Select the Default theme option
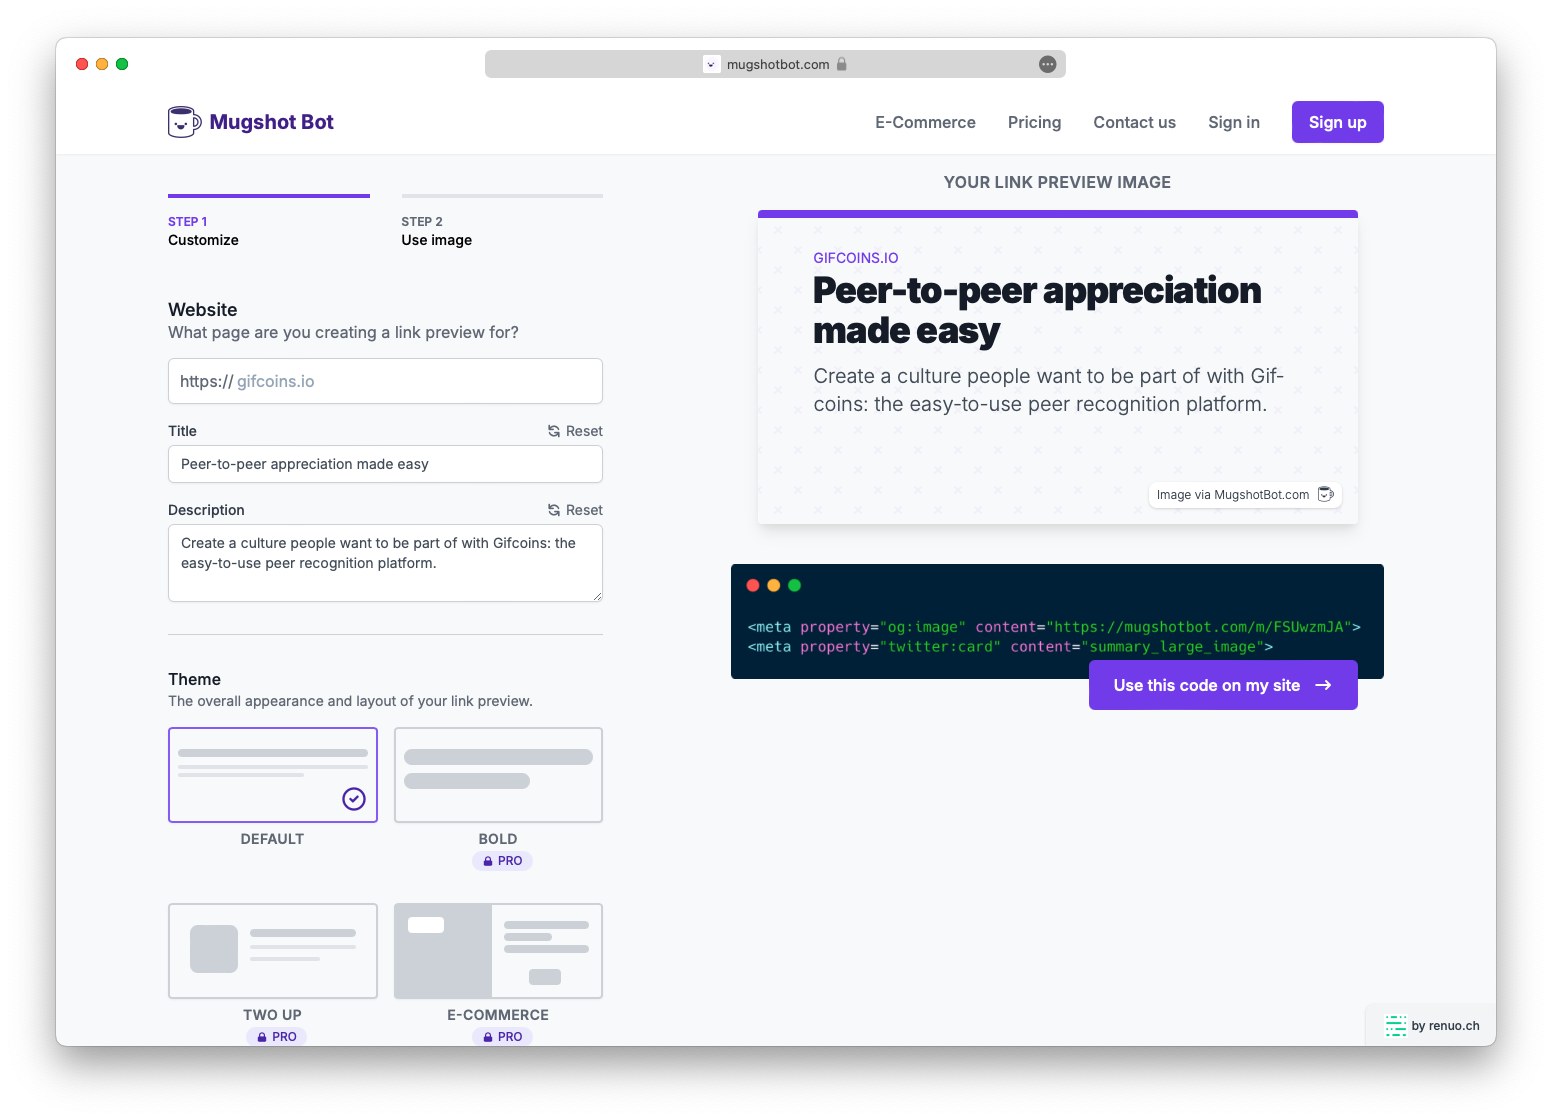Image resolution: width=1552 pixels, height=1120 pixels. pyautogui.click(x=273, y=775)
